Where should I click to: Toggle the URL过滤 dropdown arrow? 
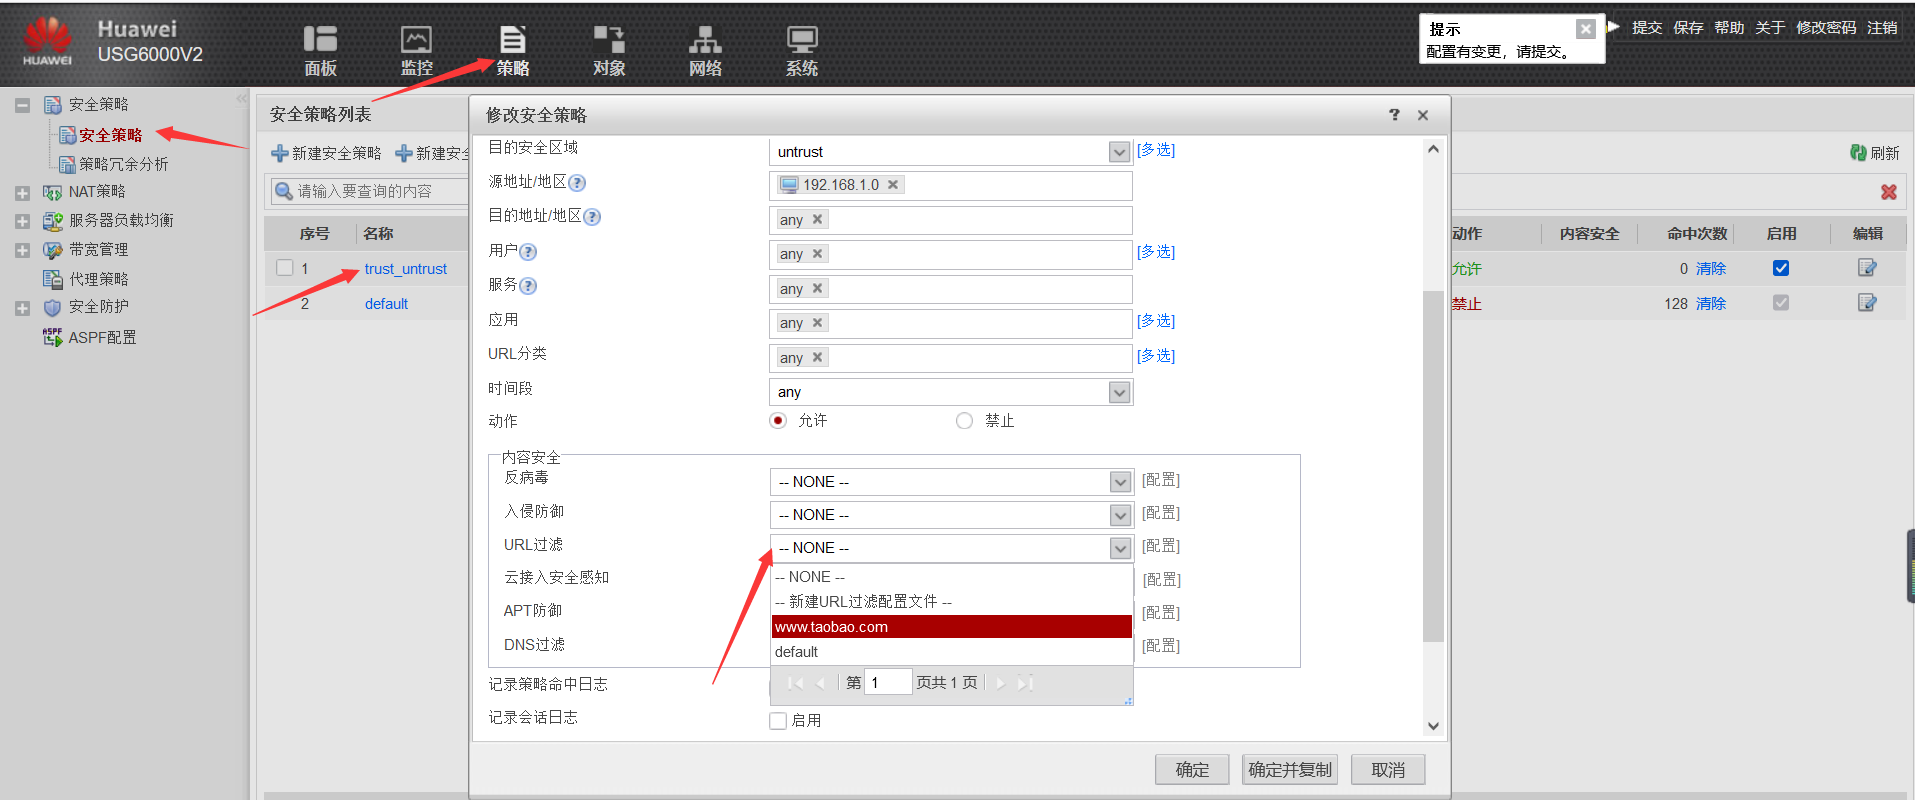point(1120,548)
